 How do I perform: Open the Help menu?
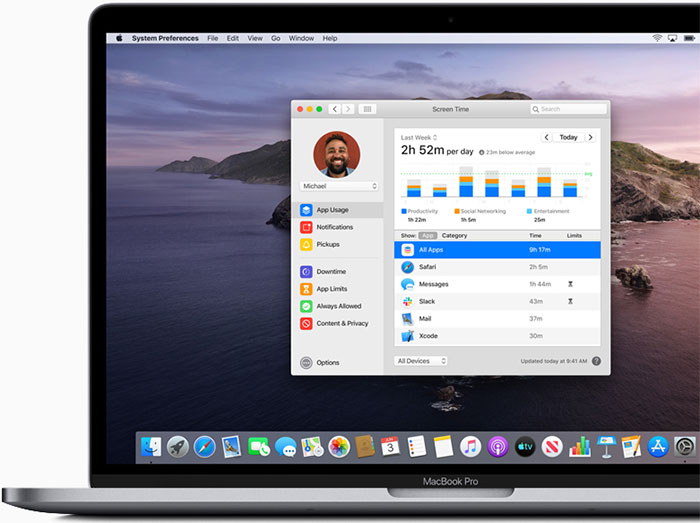pos(330,38)
